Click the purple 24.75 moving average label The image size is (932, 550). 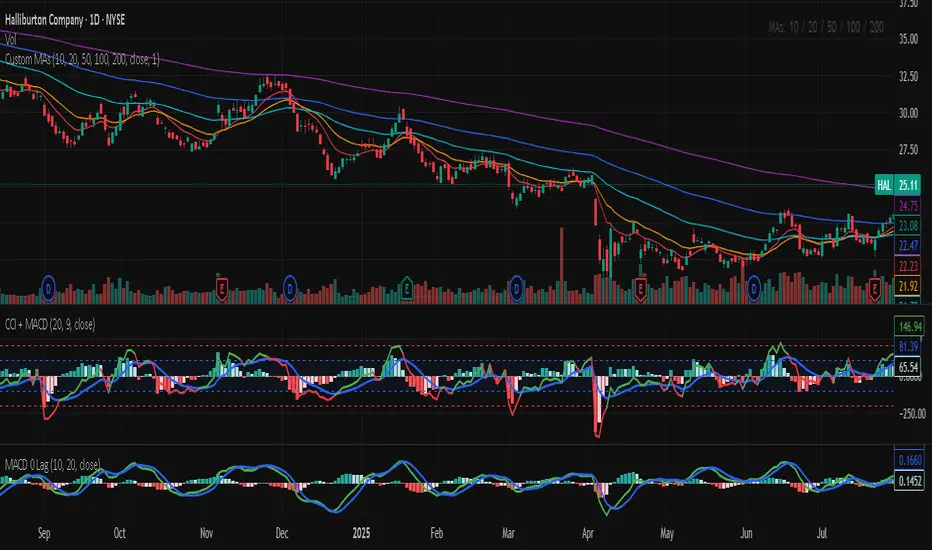pyautogui.click(x=908, y=206)
